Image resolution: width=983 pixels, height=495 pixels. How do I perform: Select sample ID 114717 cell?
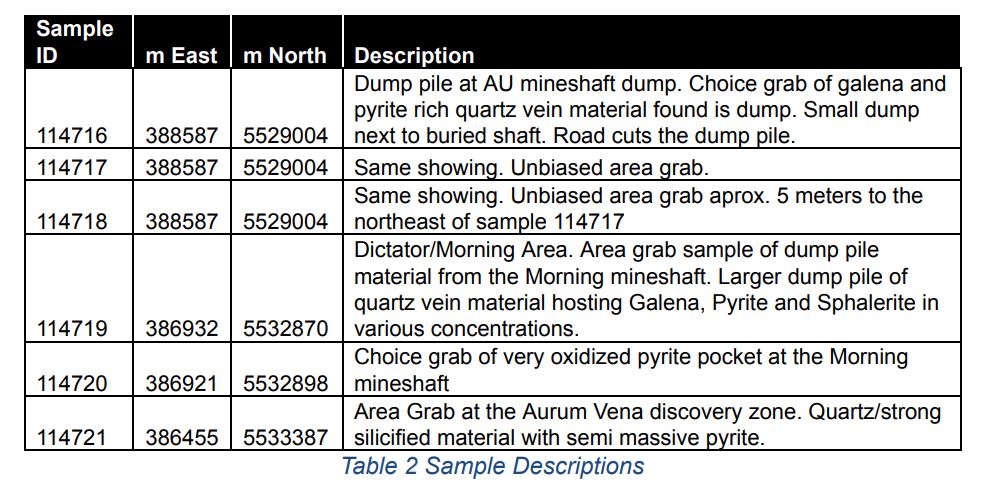tap(73, 167)
